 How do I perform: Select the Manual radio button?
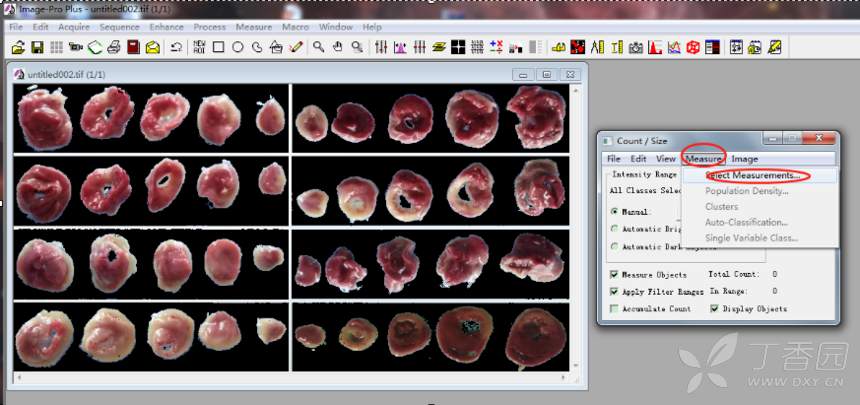pos(614,212)
